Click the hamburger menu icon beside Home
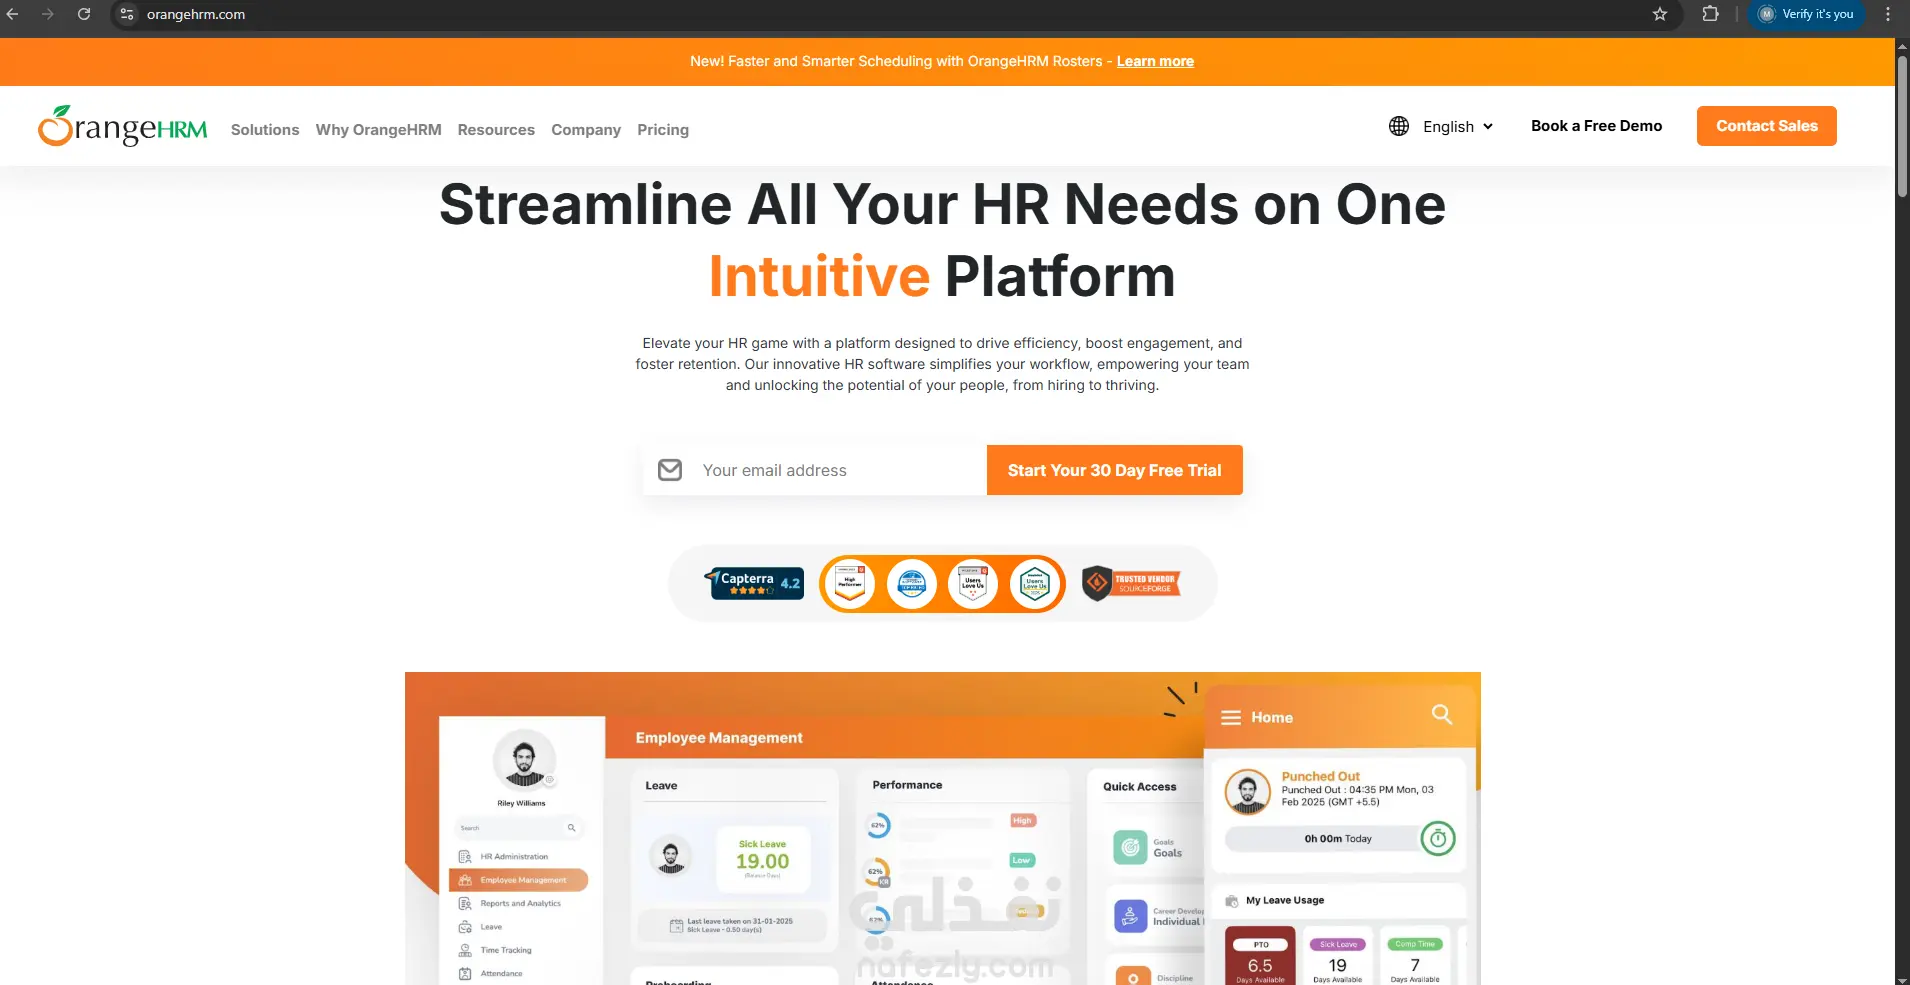Image resolution: width=1910 pixels, height=985 pixels. (1231, 718)
